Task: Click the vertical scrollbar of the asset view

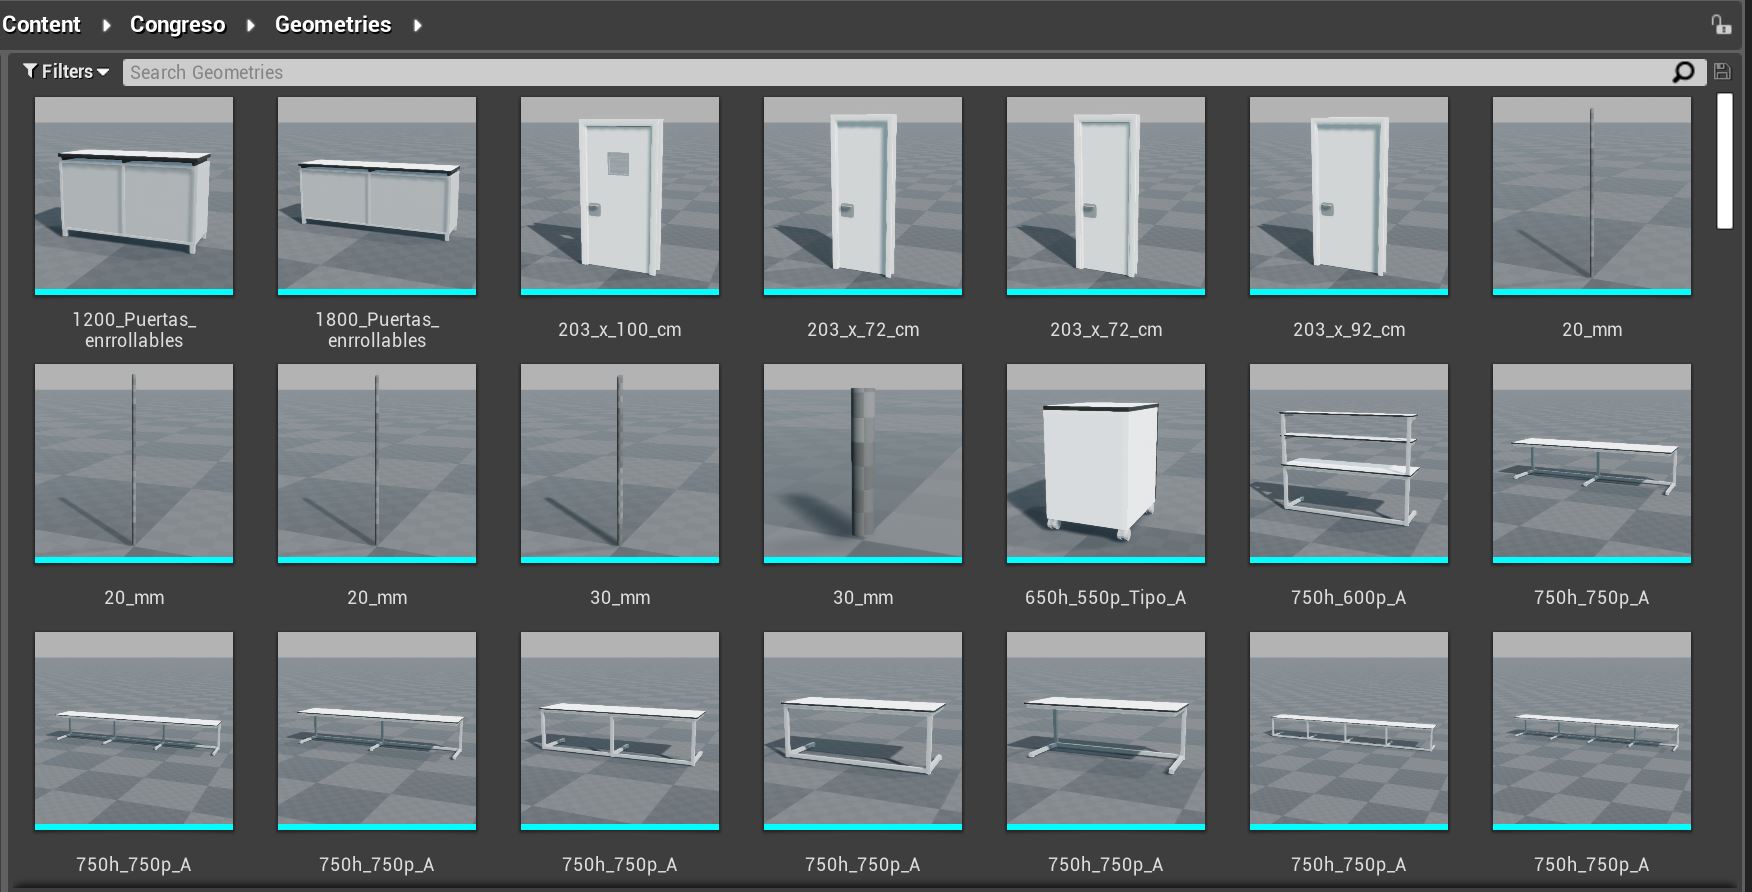Action: click(x=1724, y=161)
